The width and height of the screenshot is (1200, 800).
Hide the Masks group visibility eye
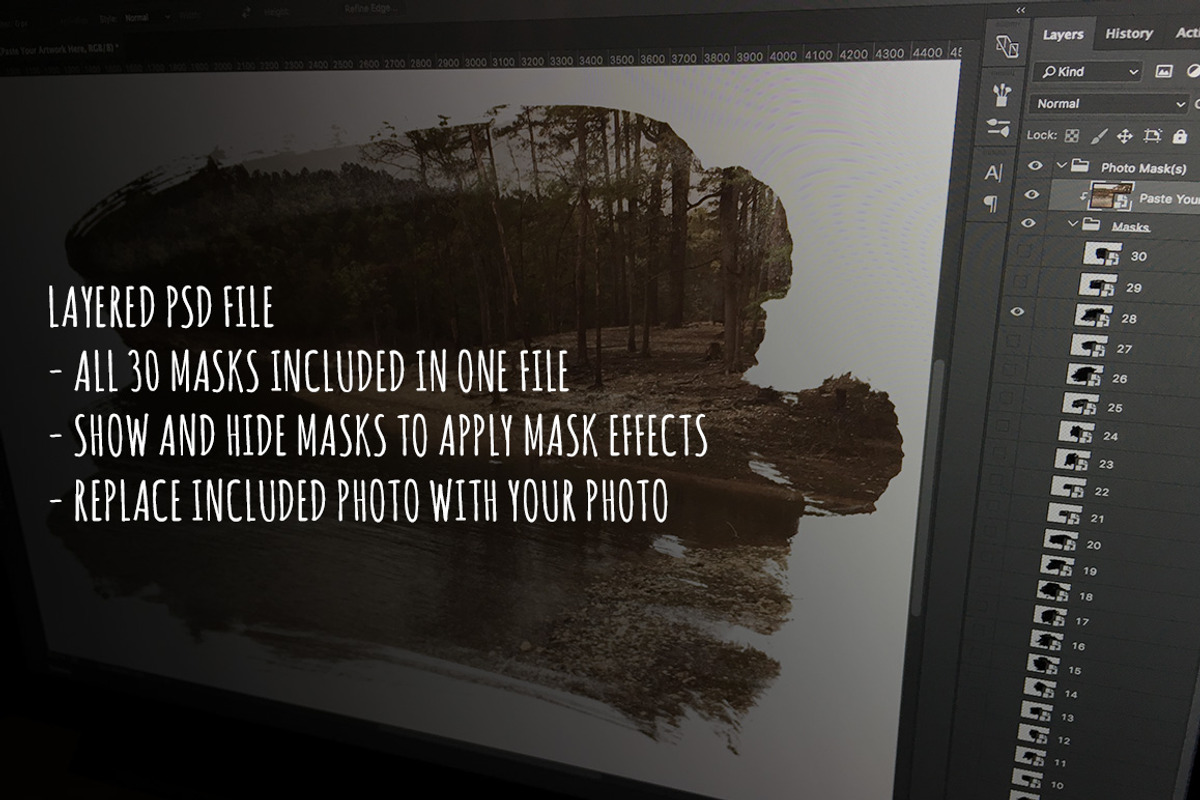tap(1029, 224)
